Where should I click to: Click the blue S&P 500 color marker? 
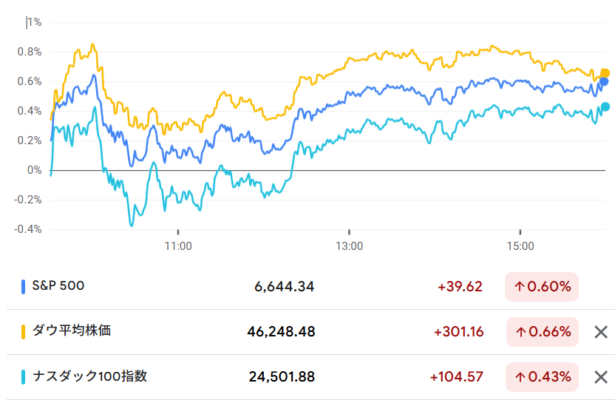[24, 287]
